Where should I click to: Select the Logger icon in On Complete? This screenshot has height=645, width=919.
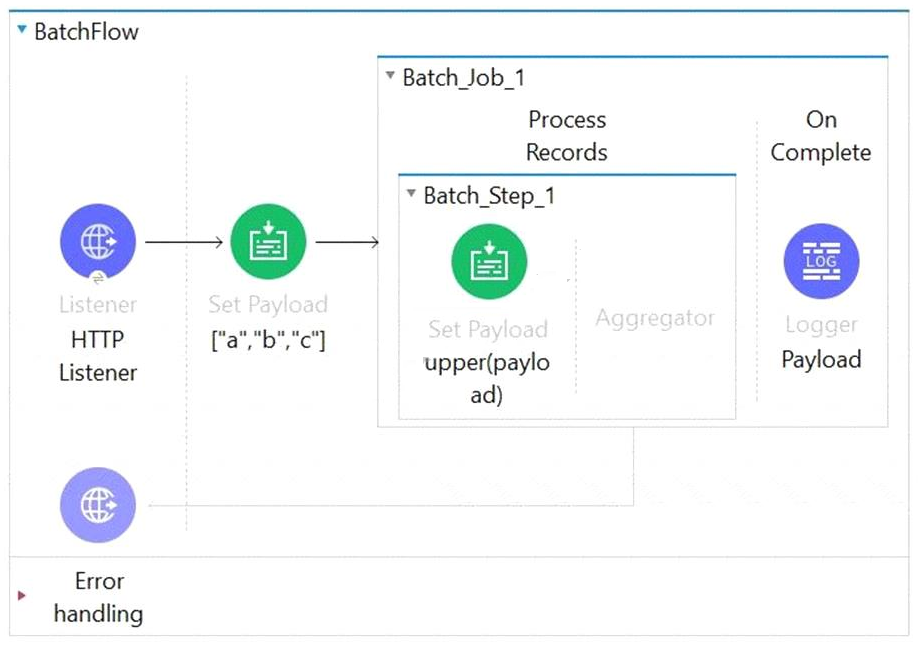[x=821, y=261]
